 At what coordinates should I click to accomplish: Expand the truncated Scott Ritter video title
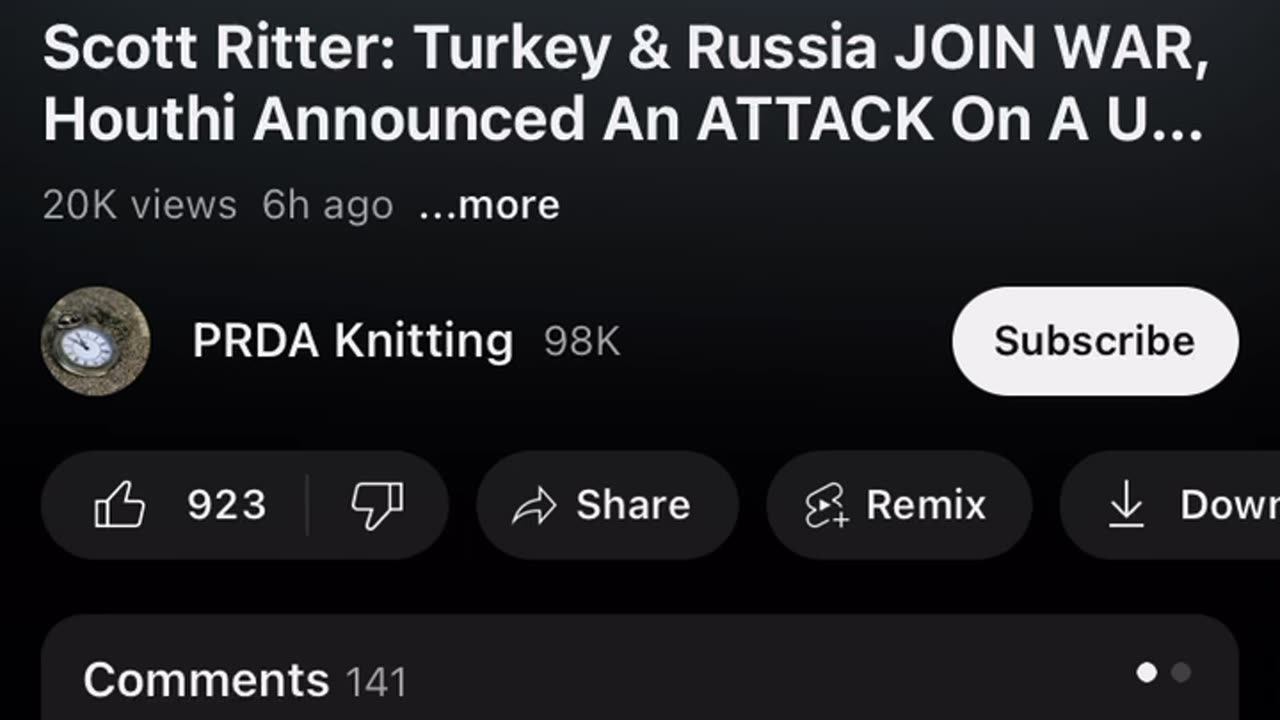pyautogui.click(x=625, y=84)
